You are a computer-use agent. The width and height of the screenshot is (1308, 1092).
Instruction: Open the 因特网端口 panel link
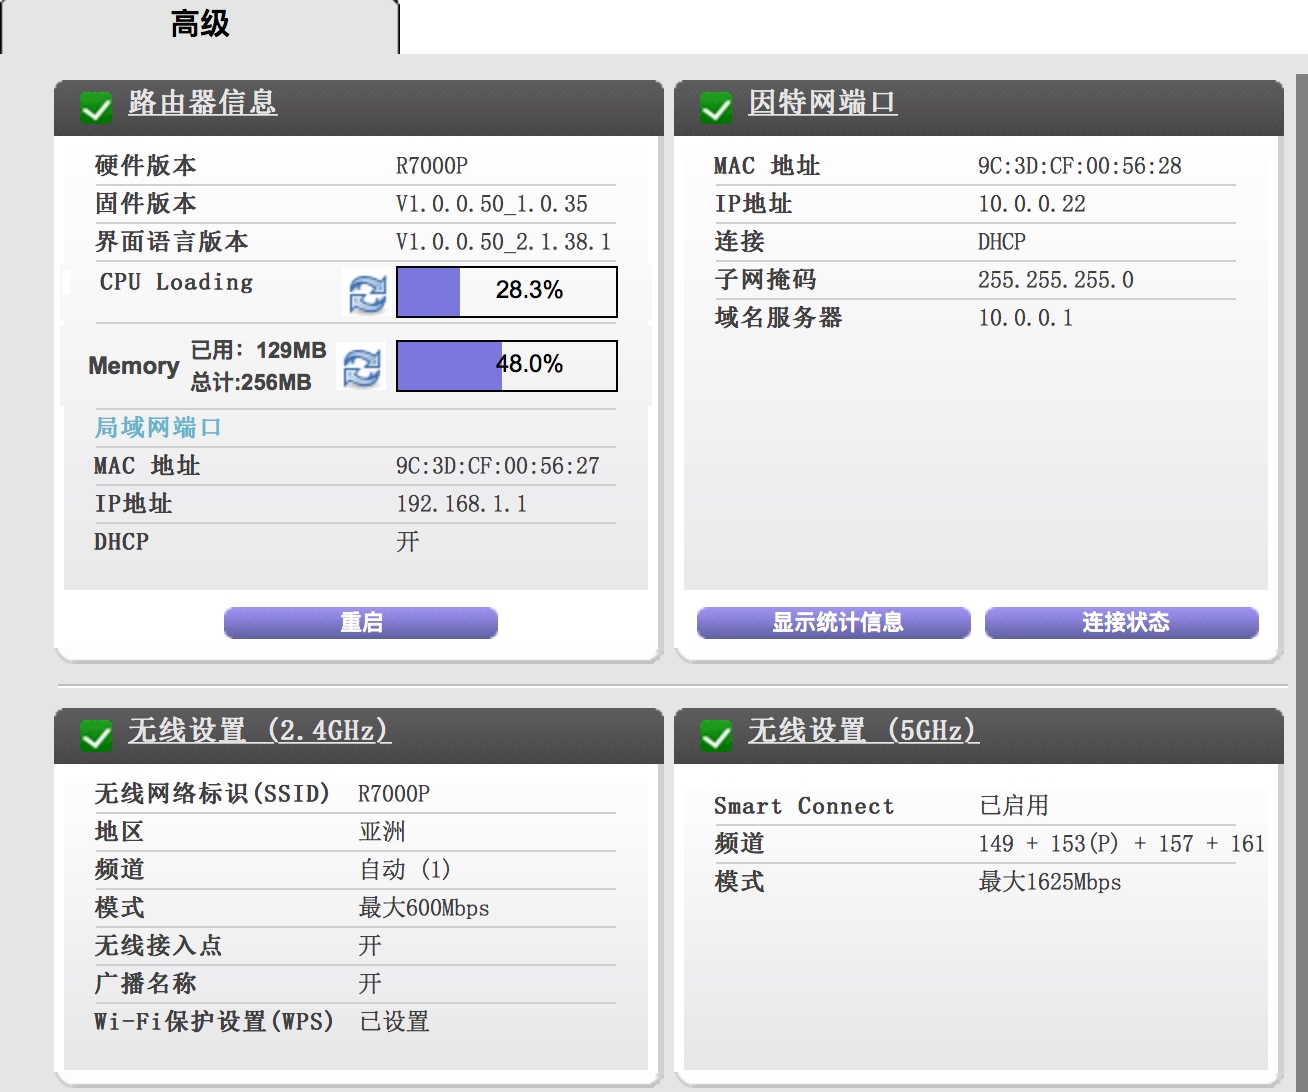pos(823,104)
